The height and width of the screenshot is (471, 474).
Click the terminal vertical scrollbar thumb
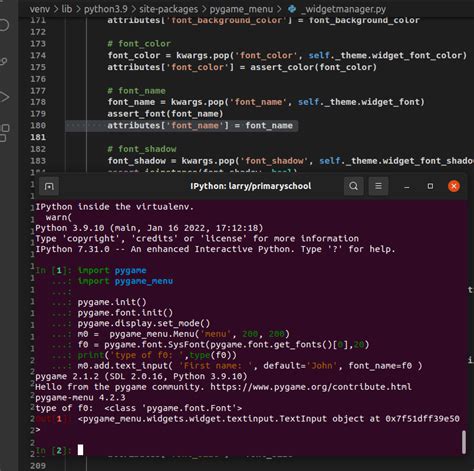[x=464, y=442]
